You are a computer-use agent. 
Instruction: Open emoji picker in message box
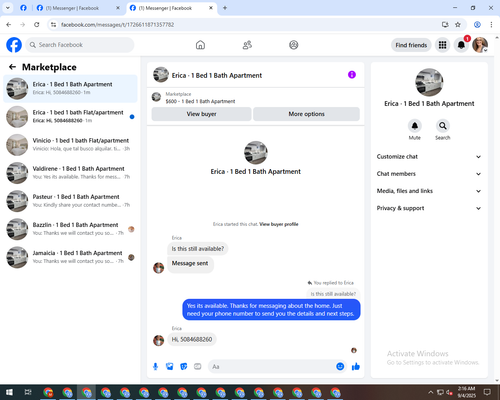340,367
